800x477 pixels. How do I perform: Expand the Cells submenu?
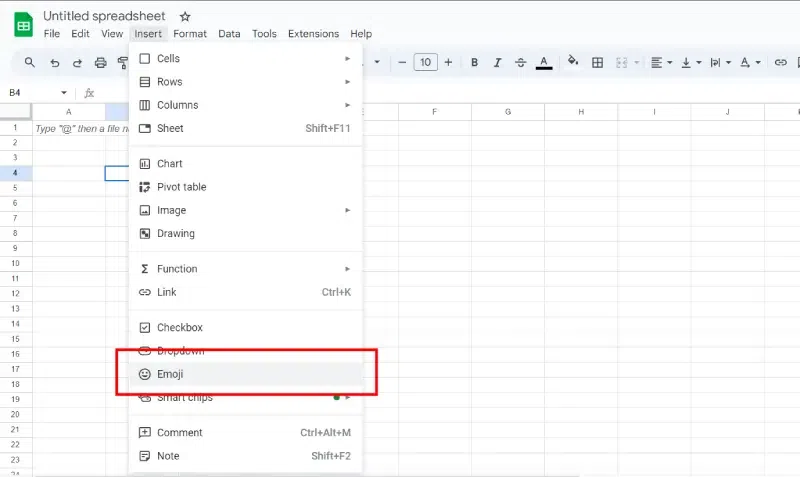click(245, 59)
